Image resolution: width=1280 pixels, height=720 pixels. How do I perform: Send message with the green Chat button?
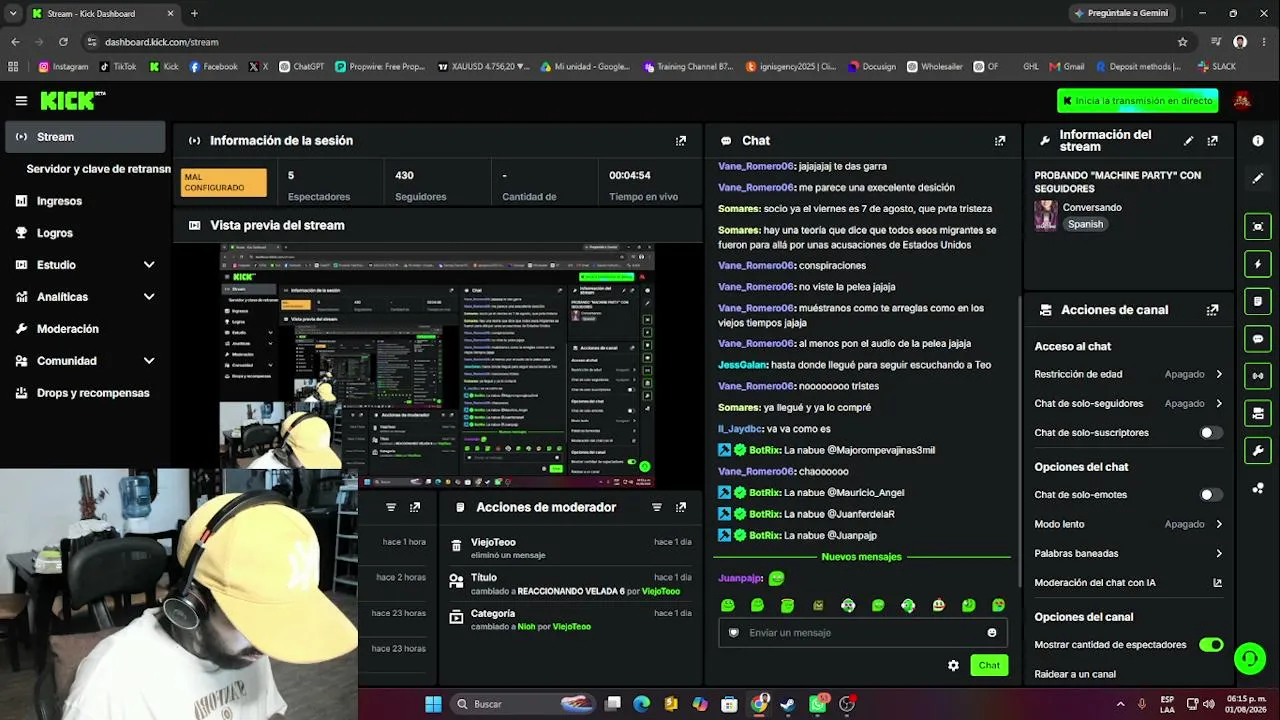(989, 665)
